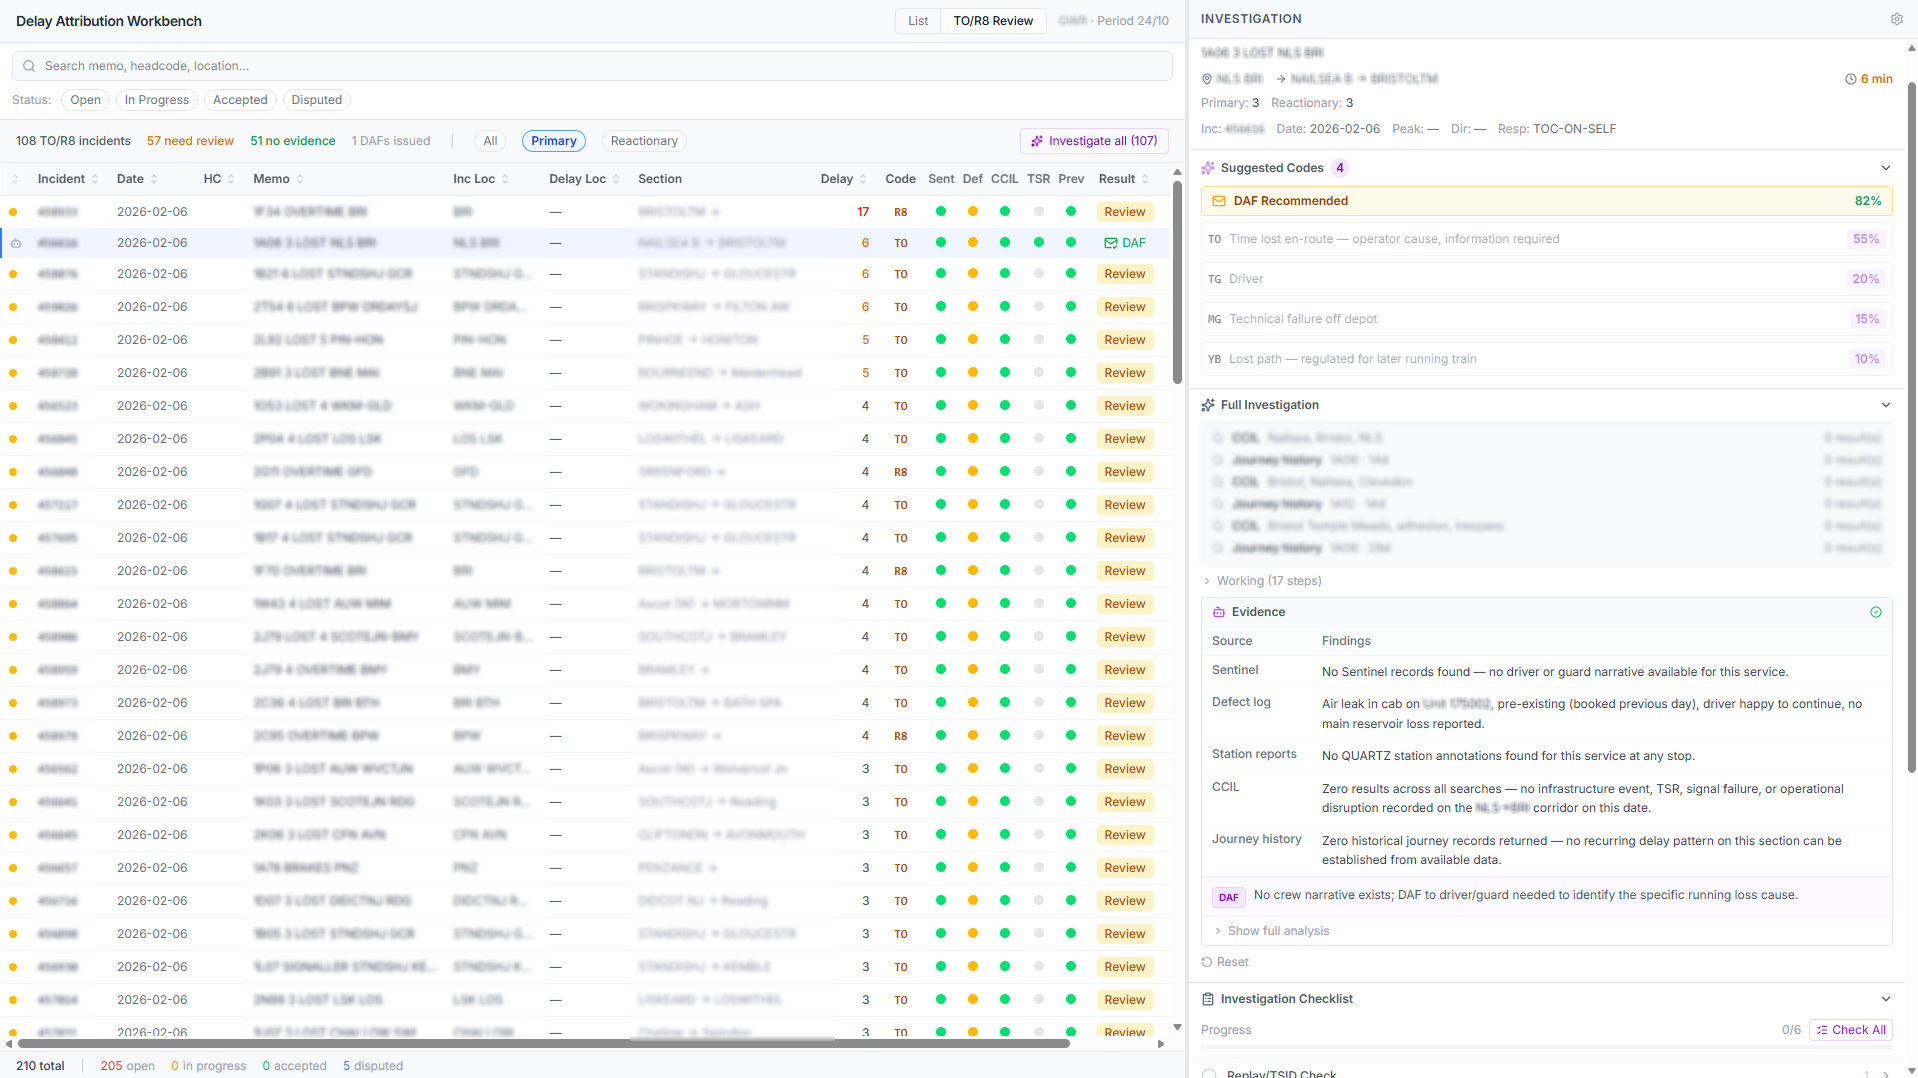Tick the Replay/TSID Check checklist circle
The width and height of the screenshot is (1918, 1078).
1209,1074
